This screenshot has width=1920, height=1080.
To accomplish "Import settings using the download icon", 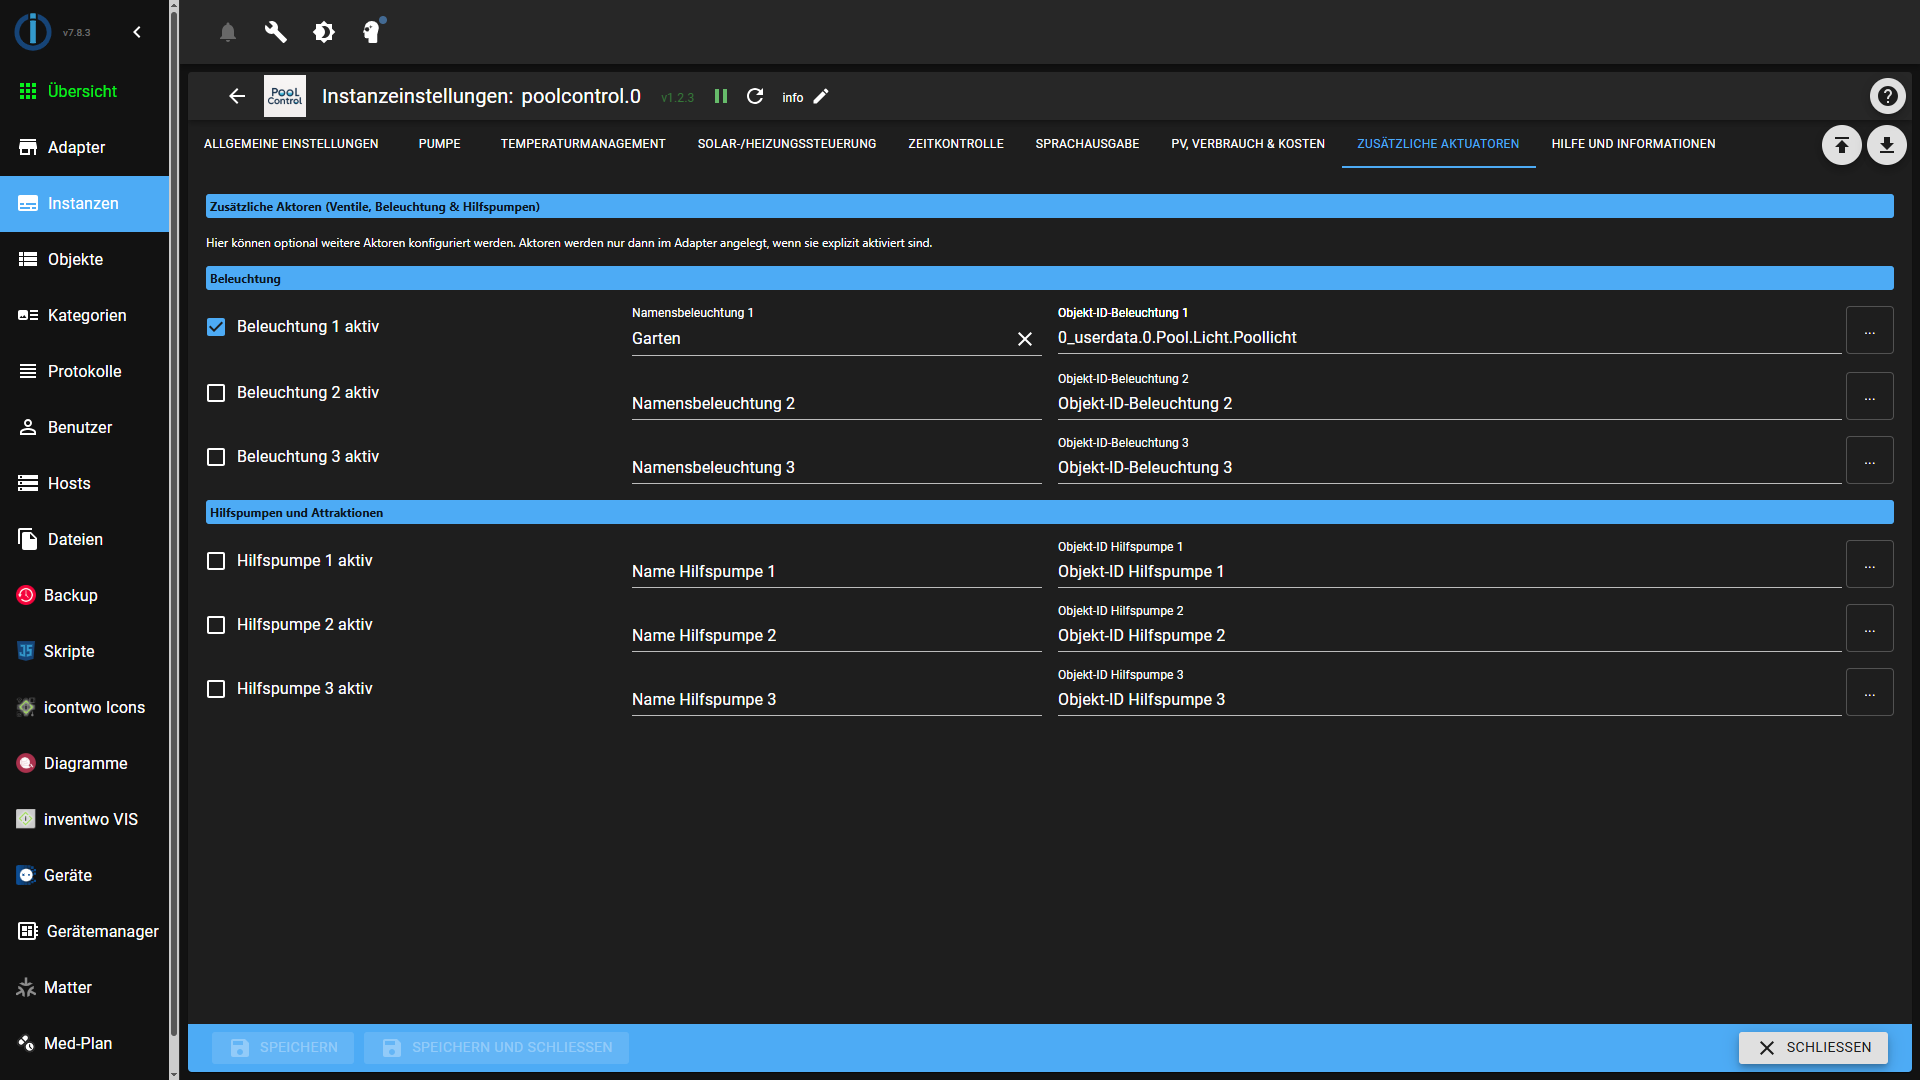I will pos(1887,145).
